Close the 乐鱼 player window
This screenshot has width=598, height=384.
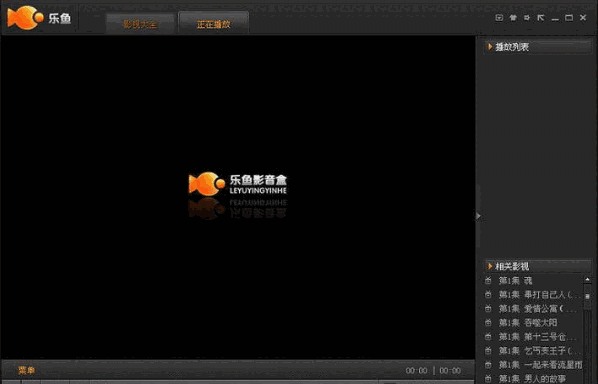(x=583, y=18)
